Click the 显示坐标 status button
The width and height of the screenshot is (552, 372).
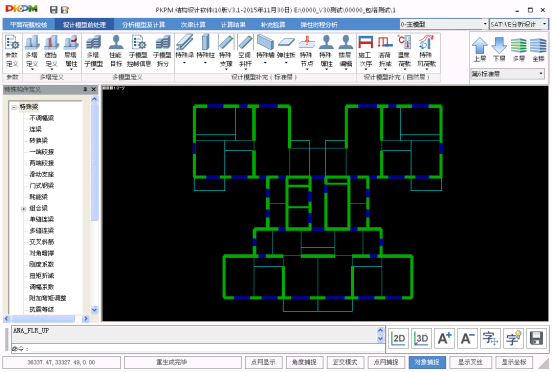click(514, 362)
